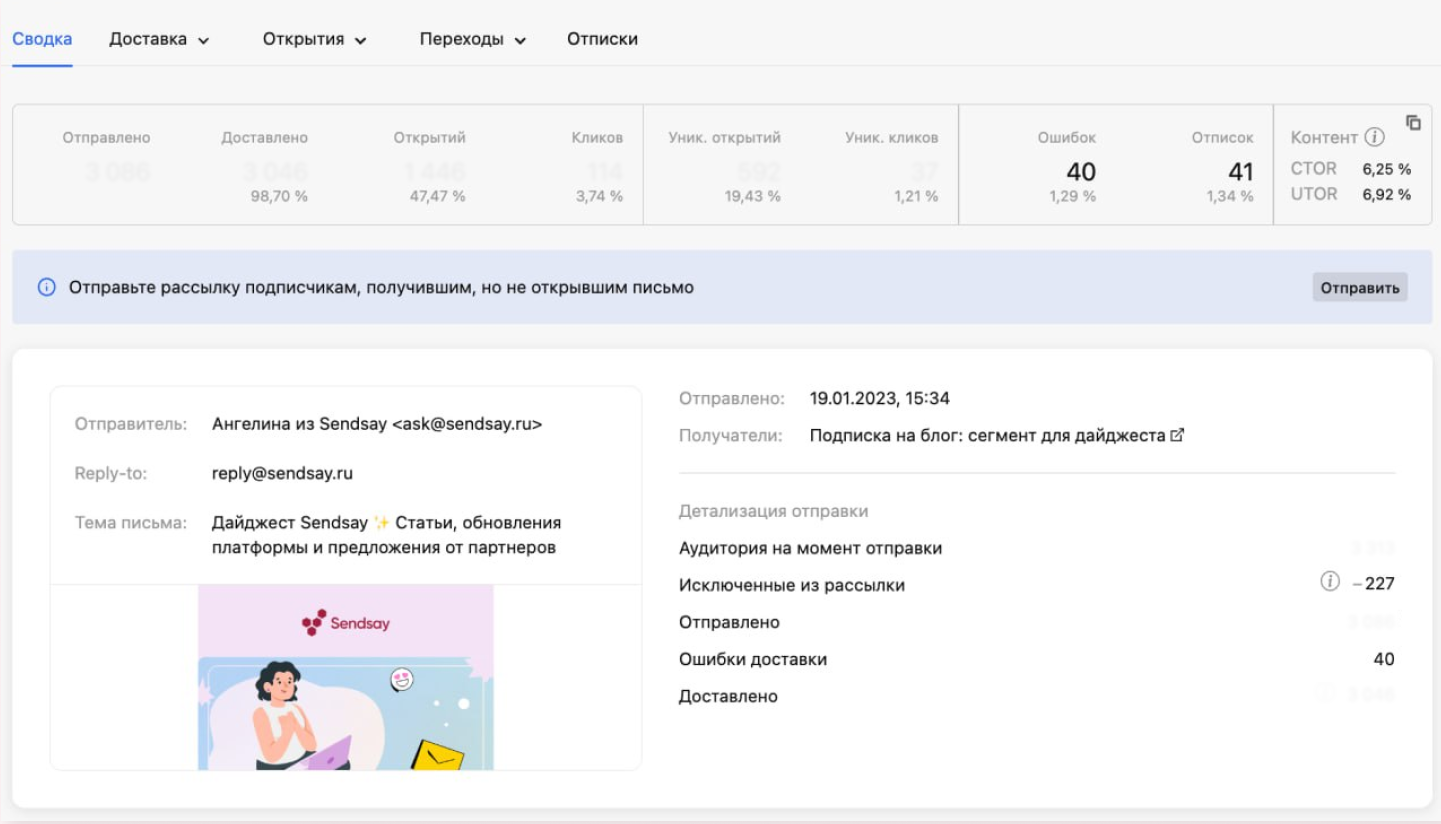Click the Отписок 41 statistic
The width and height of the screenshot is (1441, 824).
[x=1223, y=167]
